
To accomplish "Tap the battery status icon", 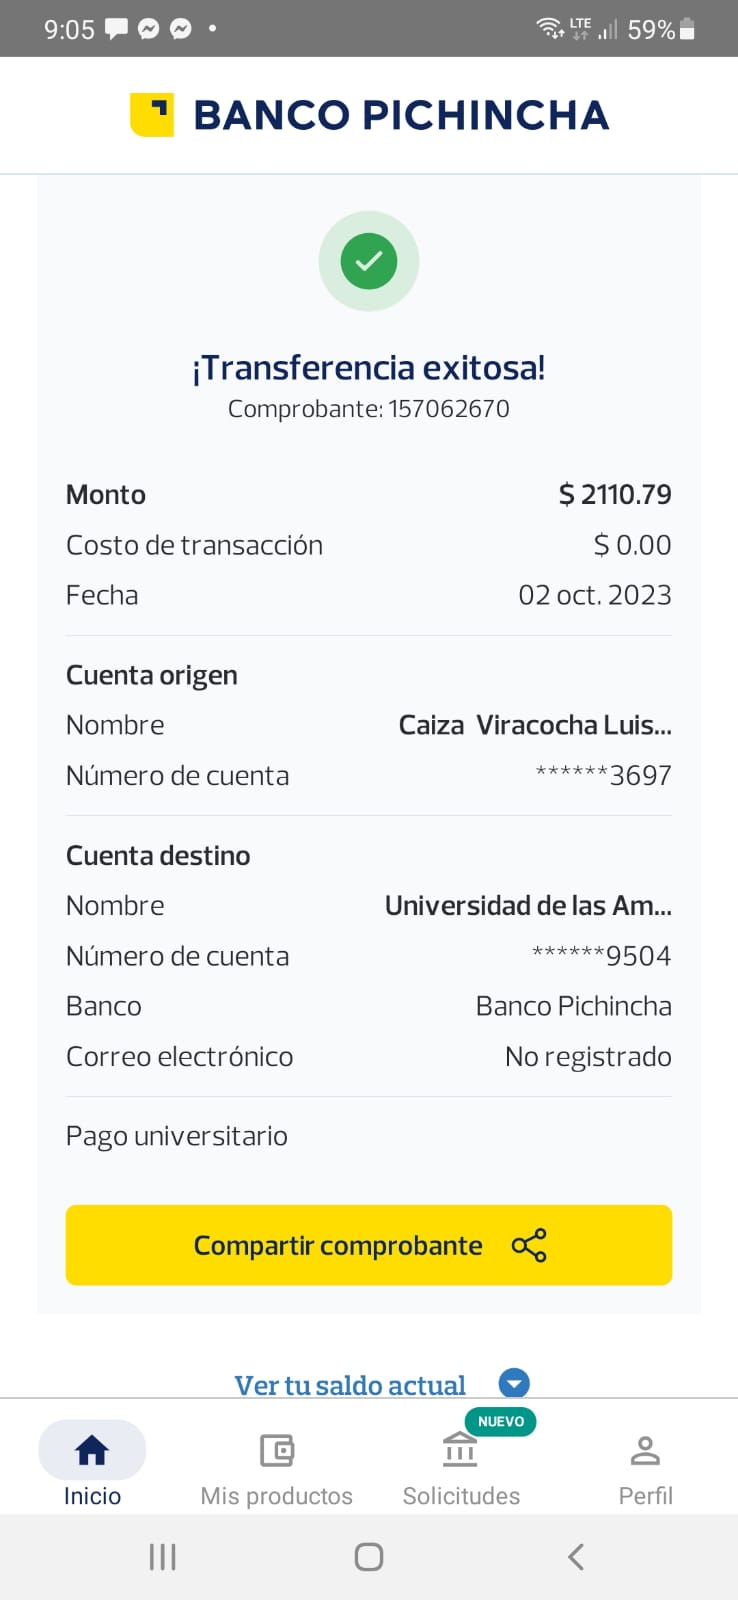I will tap(687, 29).
